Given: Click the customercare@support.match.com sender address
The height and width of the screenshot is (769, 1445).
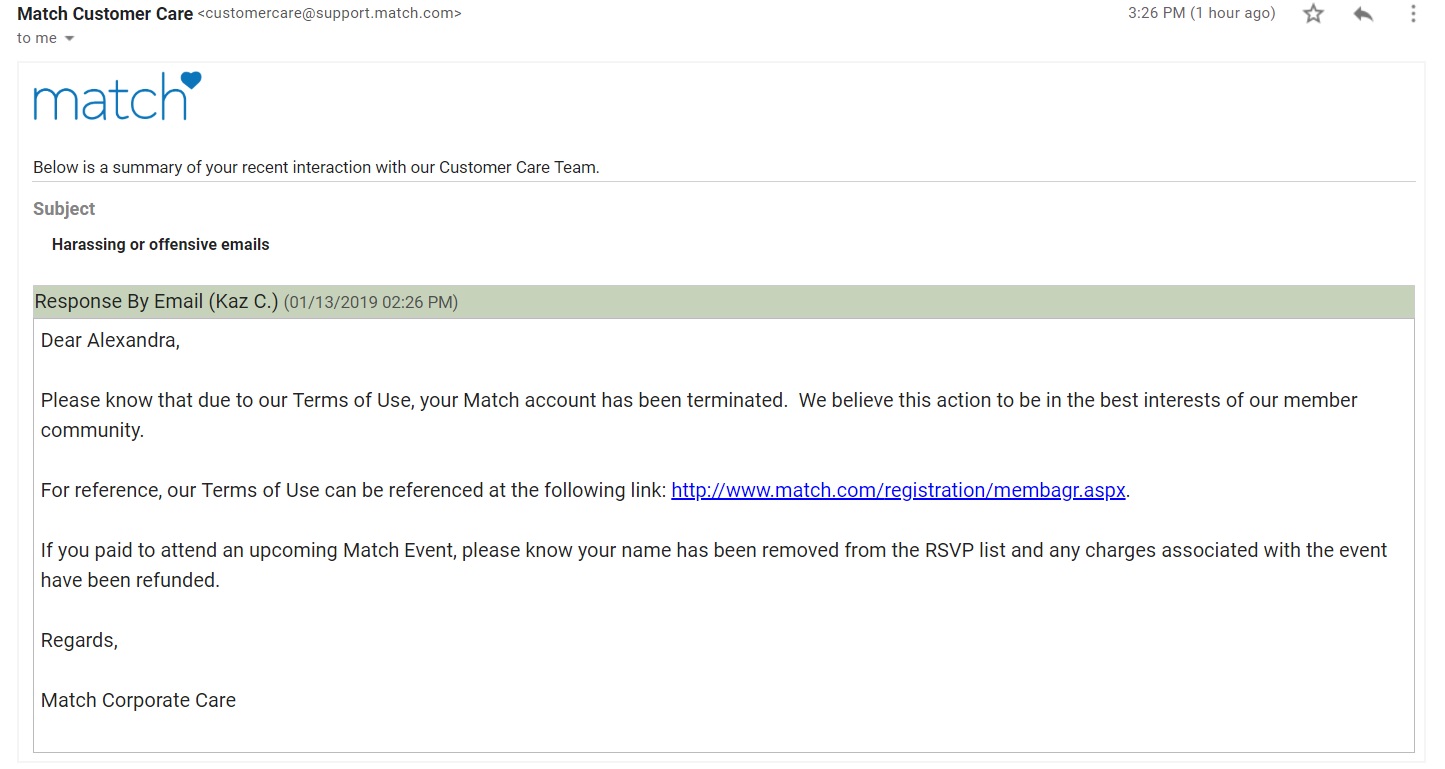Looking at the screenshot, I should coord(330,14).
